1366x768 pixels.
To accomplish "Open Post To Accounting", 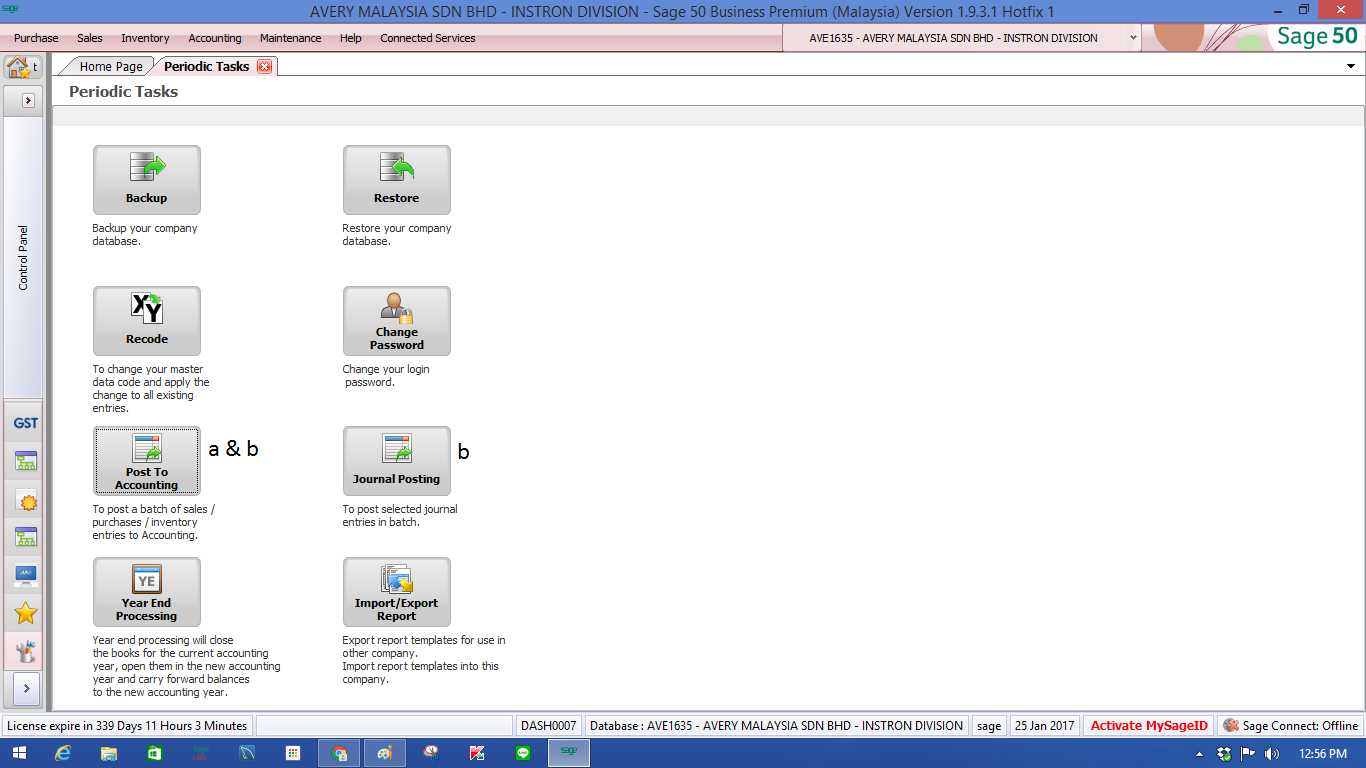I will [x=147, y=461].
